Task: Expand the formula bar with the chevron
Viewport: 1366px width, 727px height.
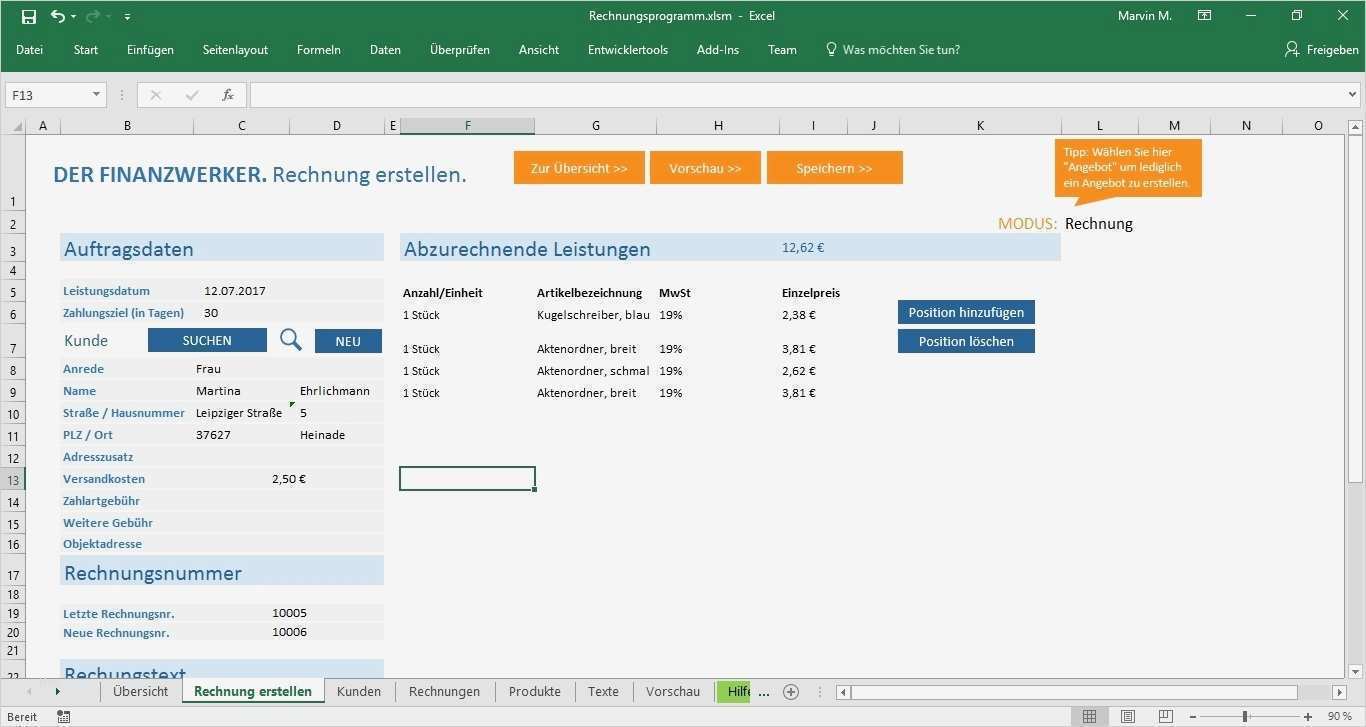Action: coord(1353,95)
